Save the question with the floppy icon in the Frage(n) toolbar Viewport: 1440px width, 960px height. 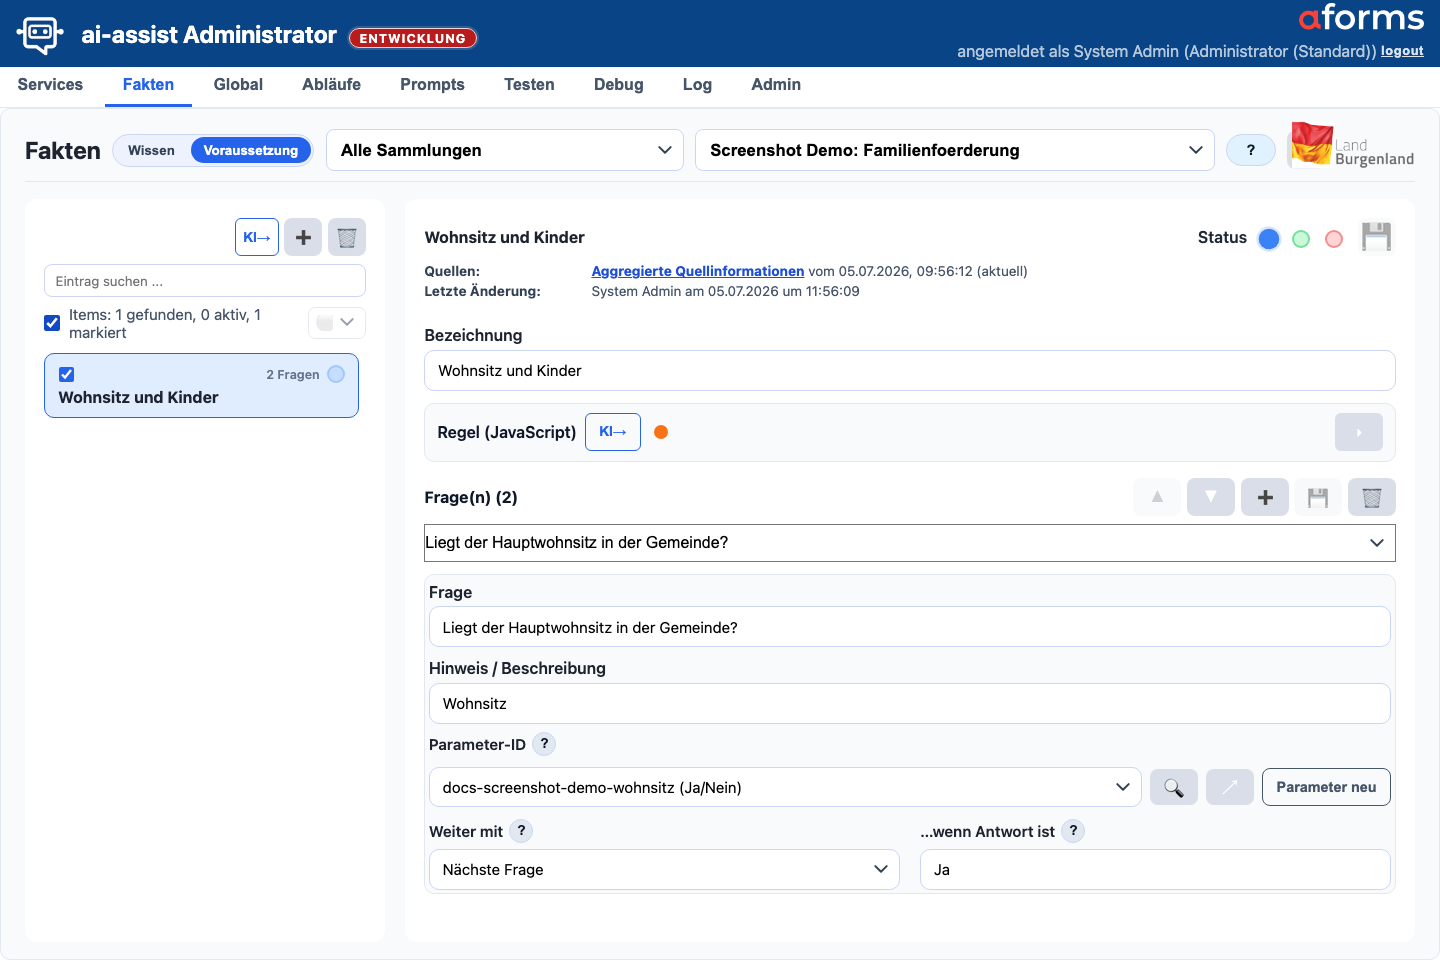pyautogui.click(x=1318, y=497)
